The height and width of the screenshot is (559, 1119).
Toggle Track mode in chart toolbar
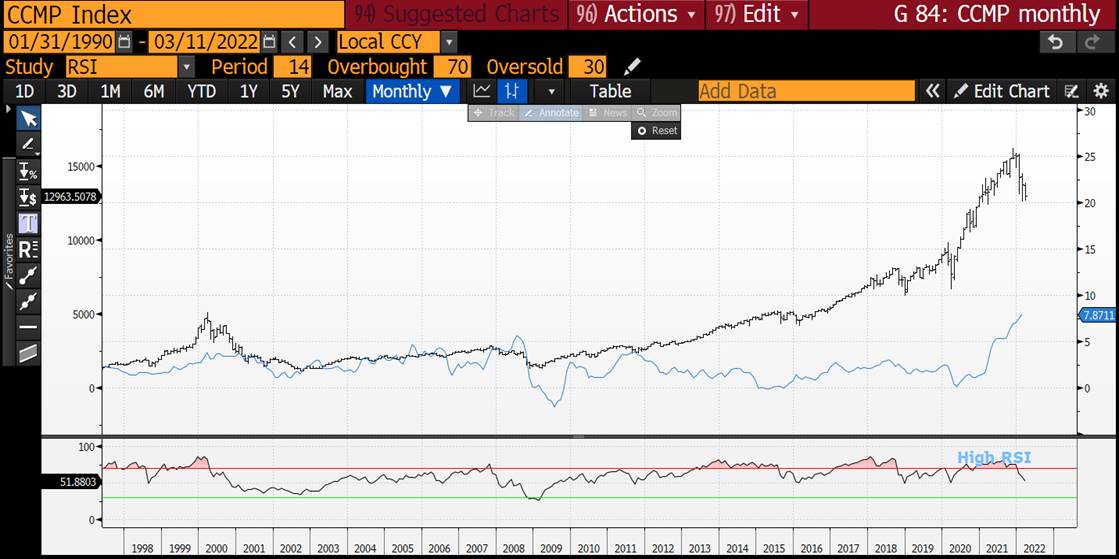point(493,113)
